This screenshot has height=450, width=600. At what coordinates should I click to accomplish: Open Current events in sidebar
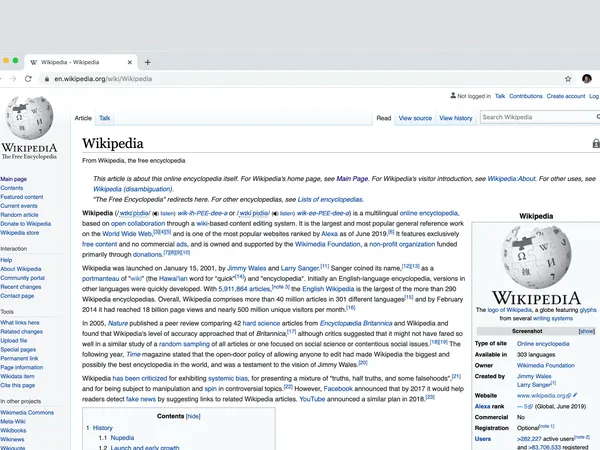coord(19,206)
